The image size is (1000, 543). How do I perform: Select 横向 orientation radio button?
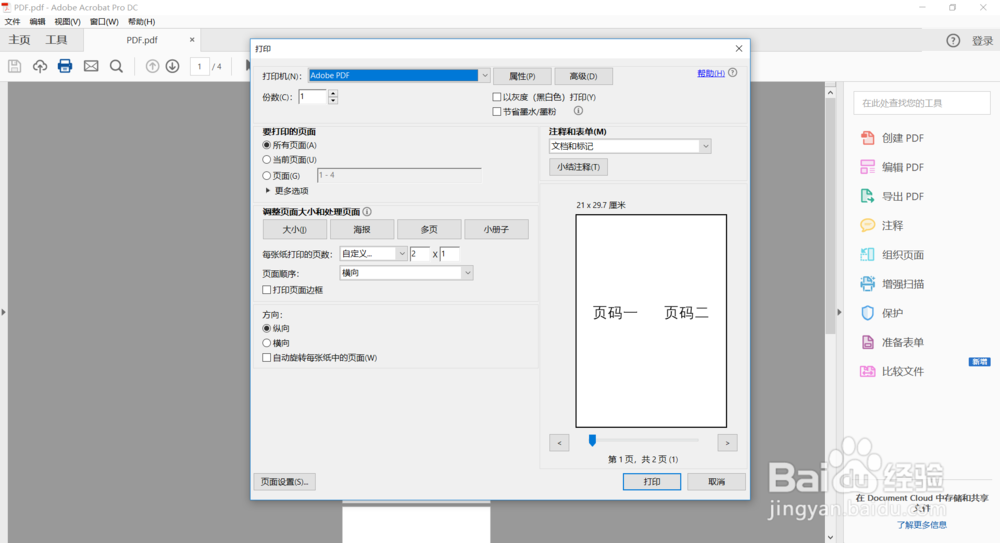click(267, 343)
